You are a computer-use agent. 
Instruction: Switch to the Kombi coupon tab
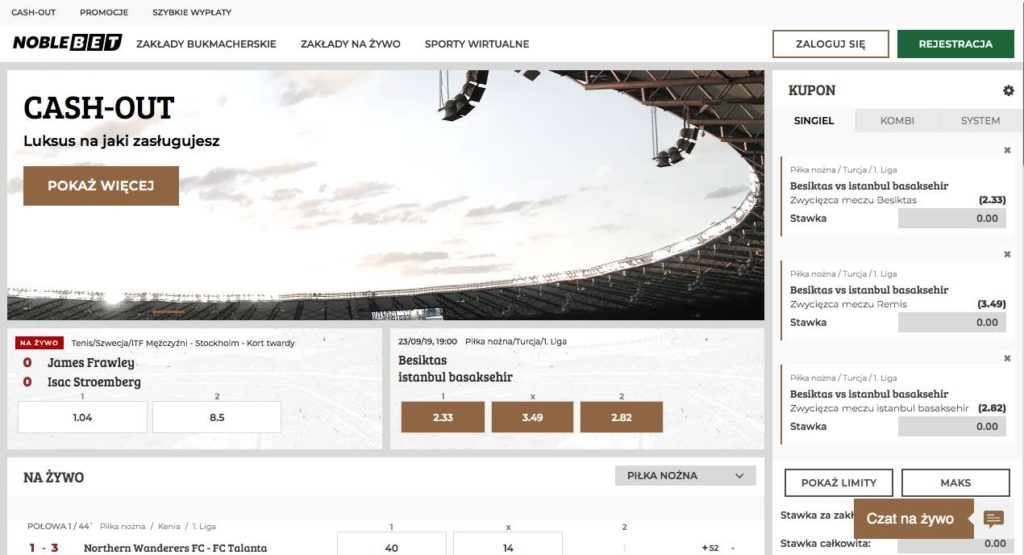[x=897, y=121]
